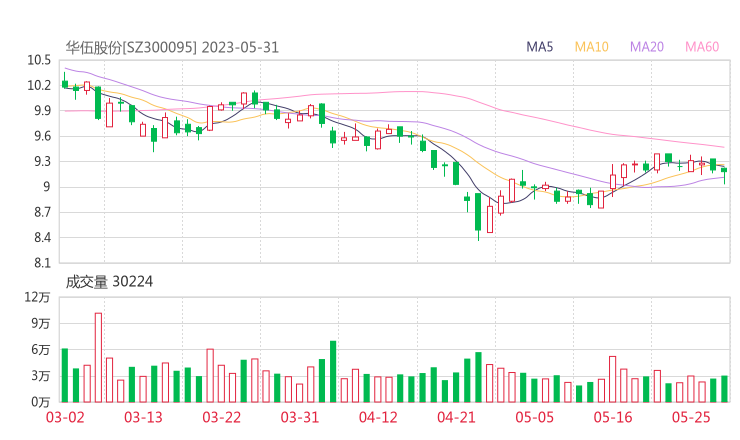Click the 9.9 price axis label
The height and width of the screenshot is (440, 740).
42,111
